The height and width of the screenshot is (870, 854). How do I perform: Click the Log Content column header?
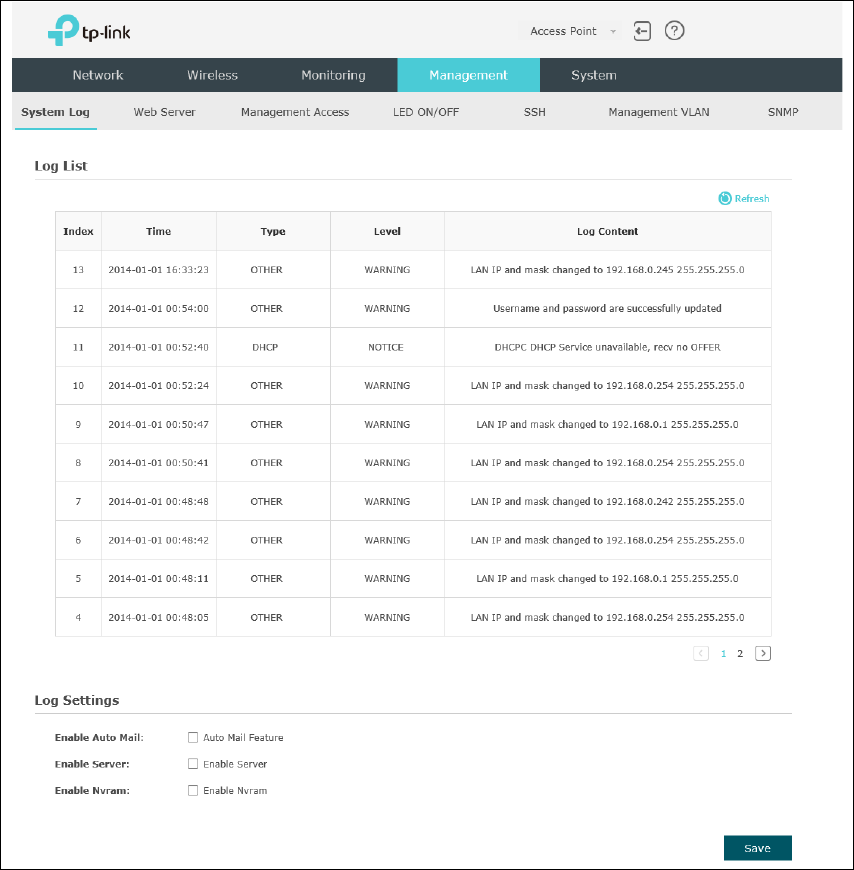(608, 231)
